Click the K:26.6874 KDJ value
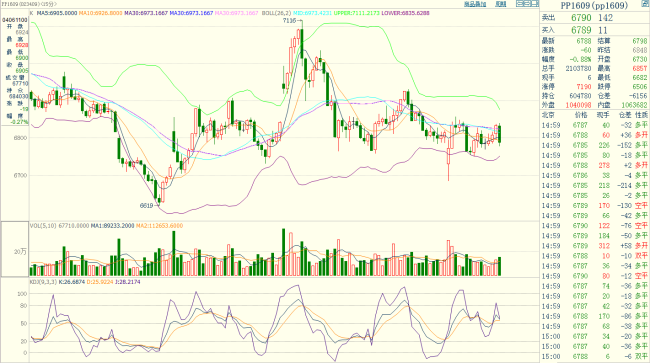This screenshot has height=363, width=650. click(72, 282)
